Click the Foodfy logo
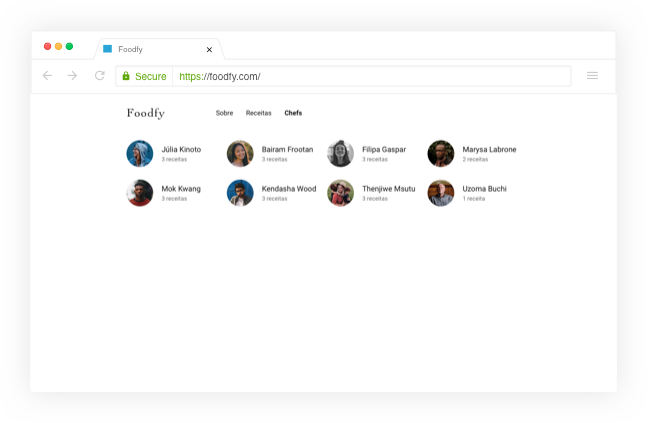 [146, 113]
